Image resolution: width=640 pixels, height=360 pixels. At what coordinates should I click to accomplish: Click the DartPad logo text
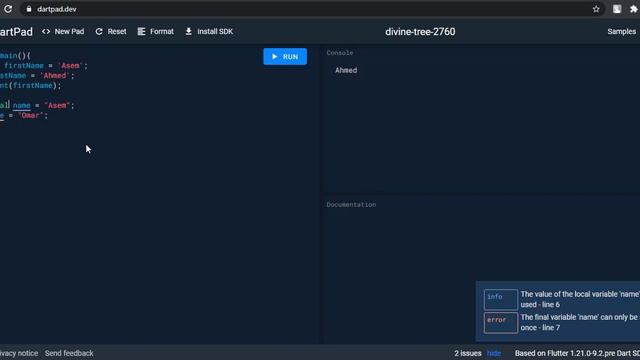click(x=16, y=32)
